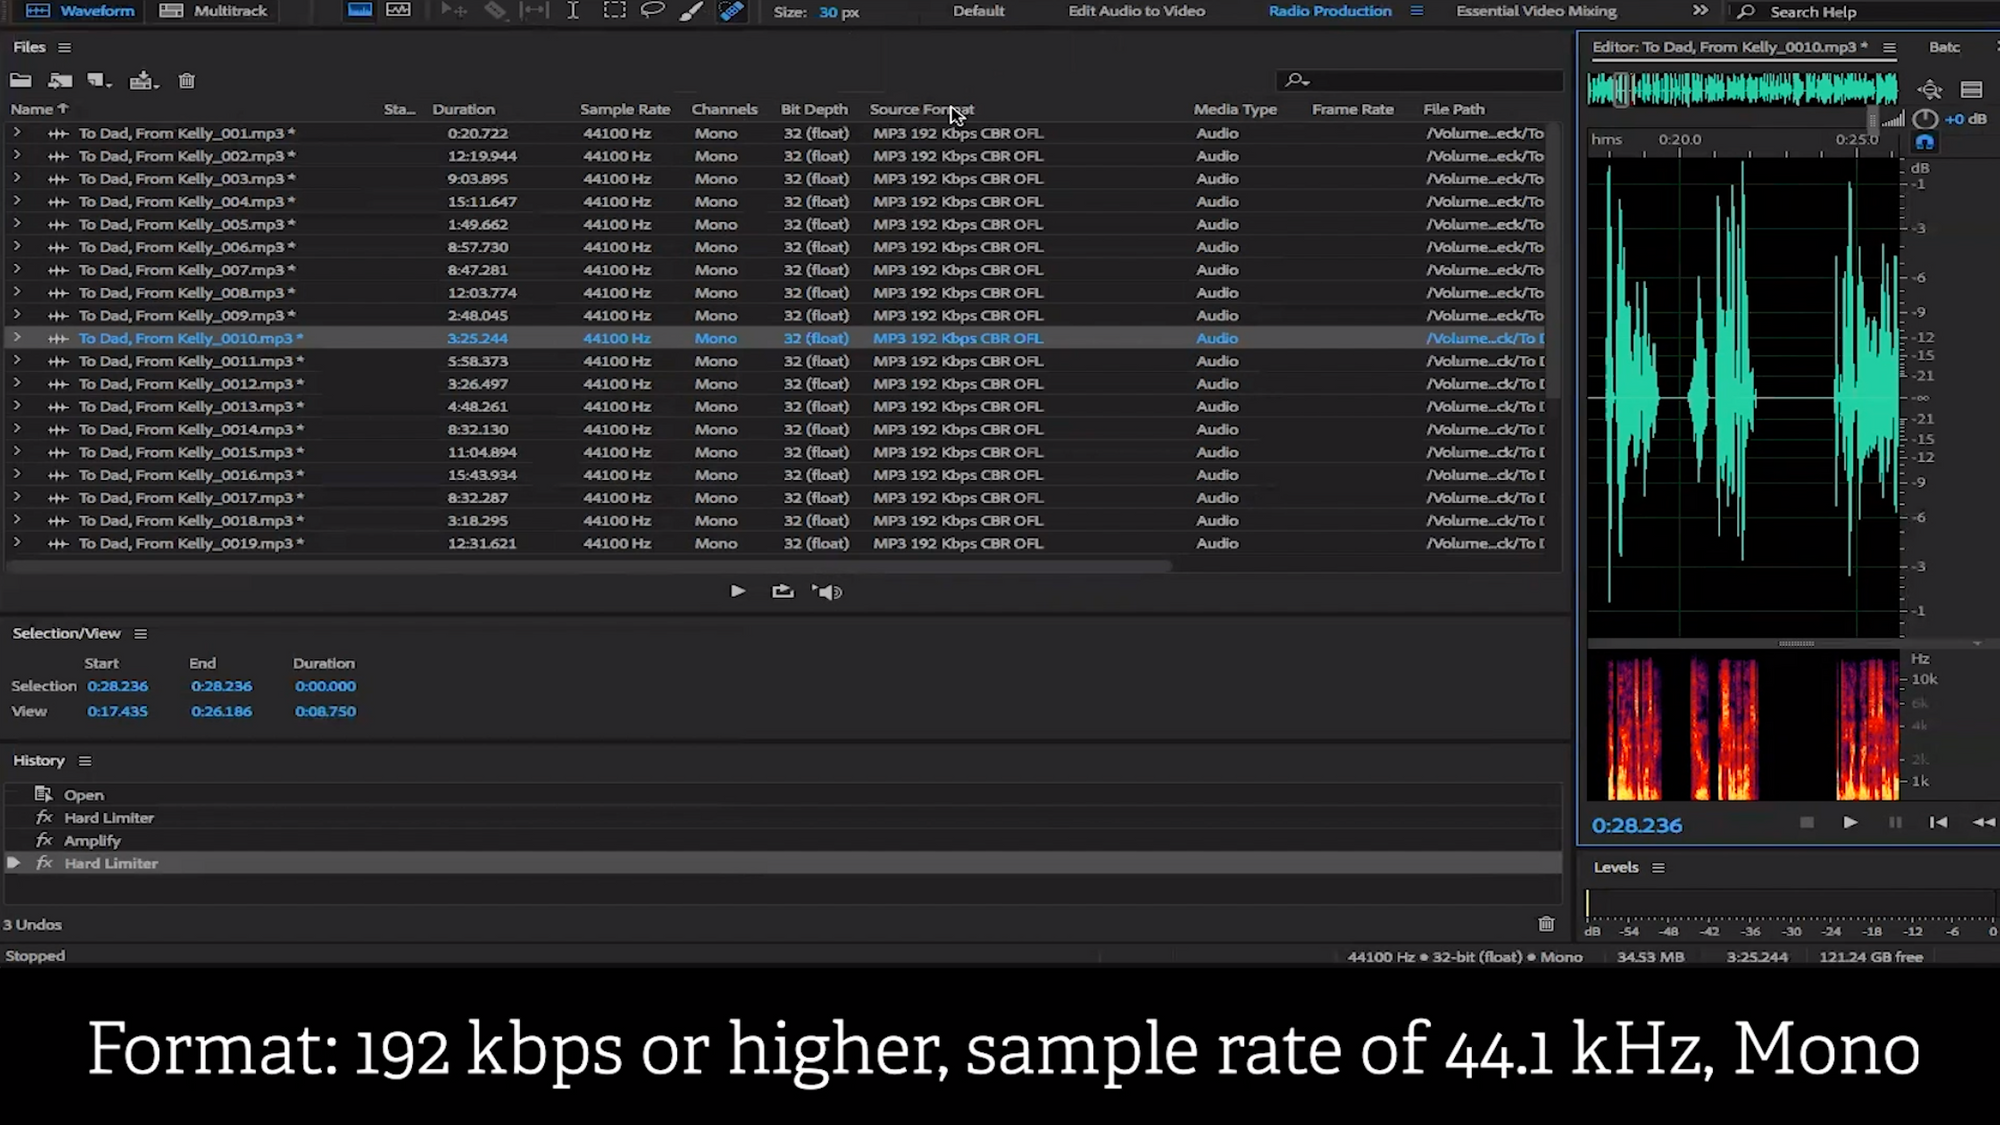
Task: Click zoom navigator viewport in overview waveform
Action: coord(1623,89)
